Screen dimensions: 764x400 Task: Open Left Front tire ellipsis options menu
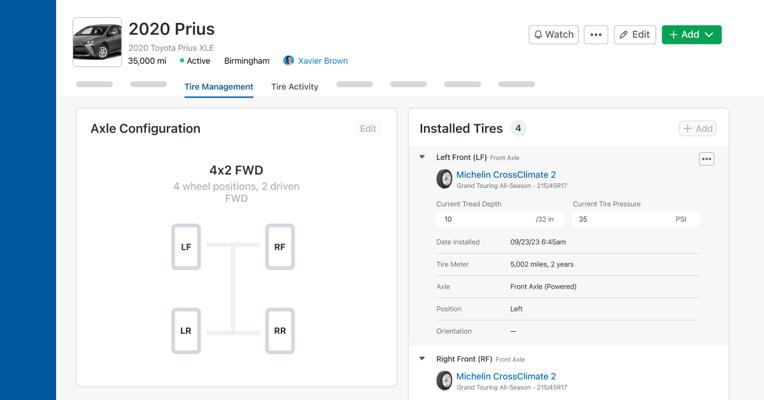click(706, 159)
